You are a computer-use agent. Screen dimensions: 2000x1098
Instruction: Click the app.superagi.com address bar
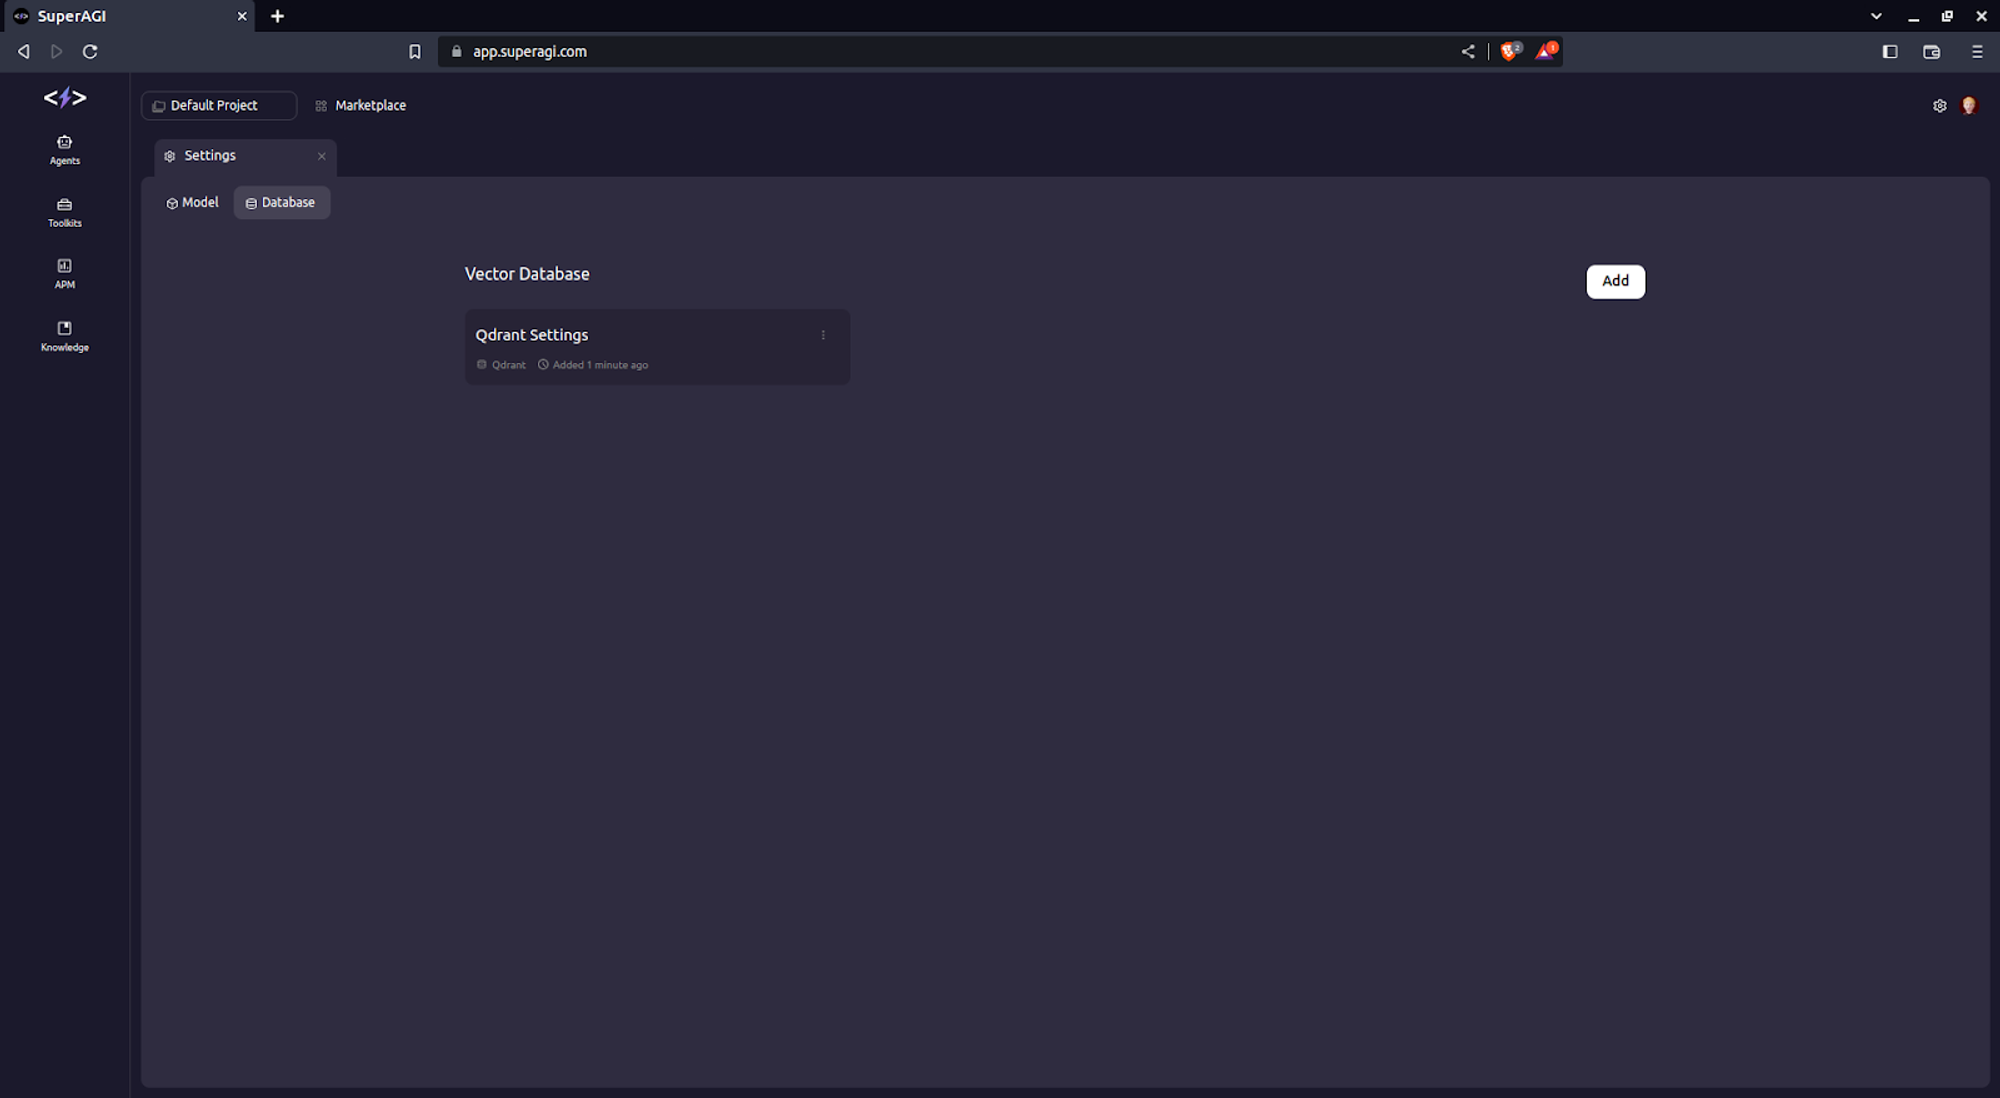(x=900, y=52)
